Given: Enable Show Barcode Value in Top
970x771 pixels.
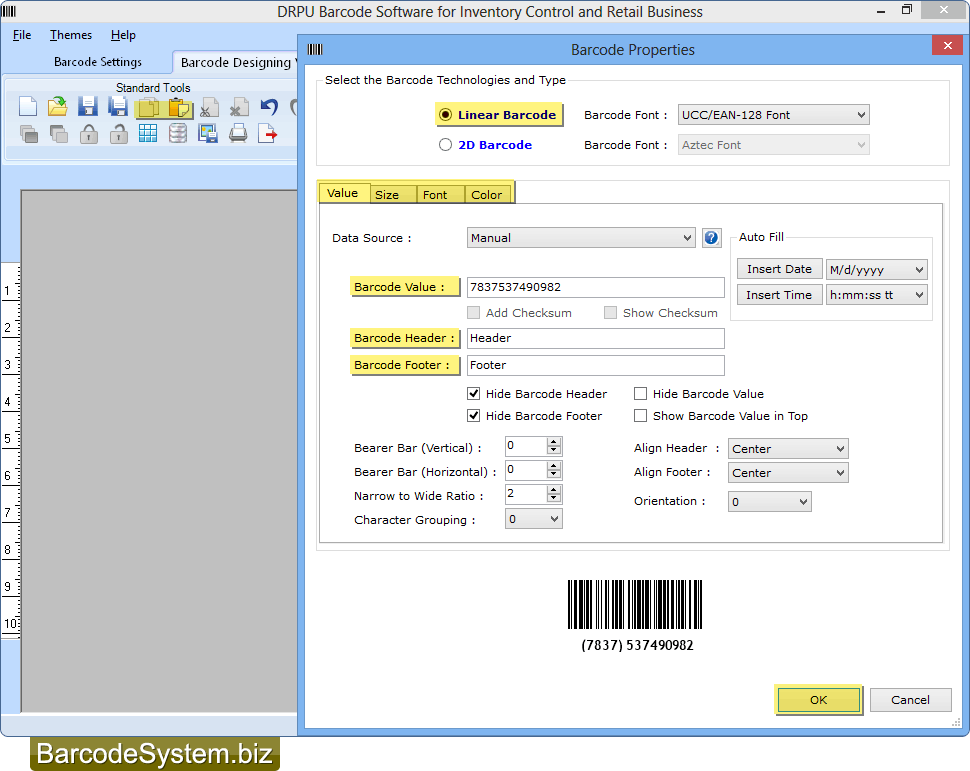Looking at the screenshot, I should click(640, 416).
